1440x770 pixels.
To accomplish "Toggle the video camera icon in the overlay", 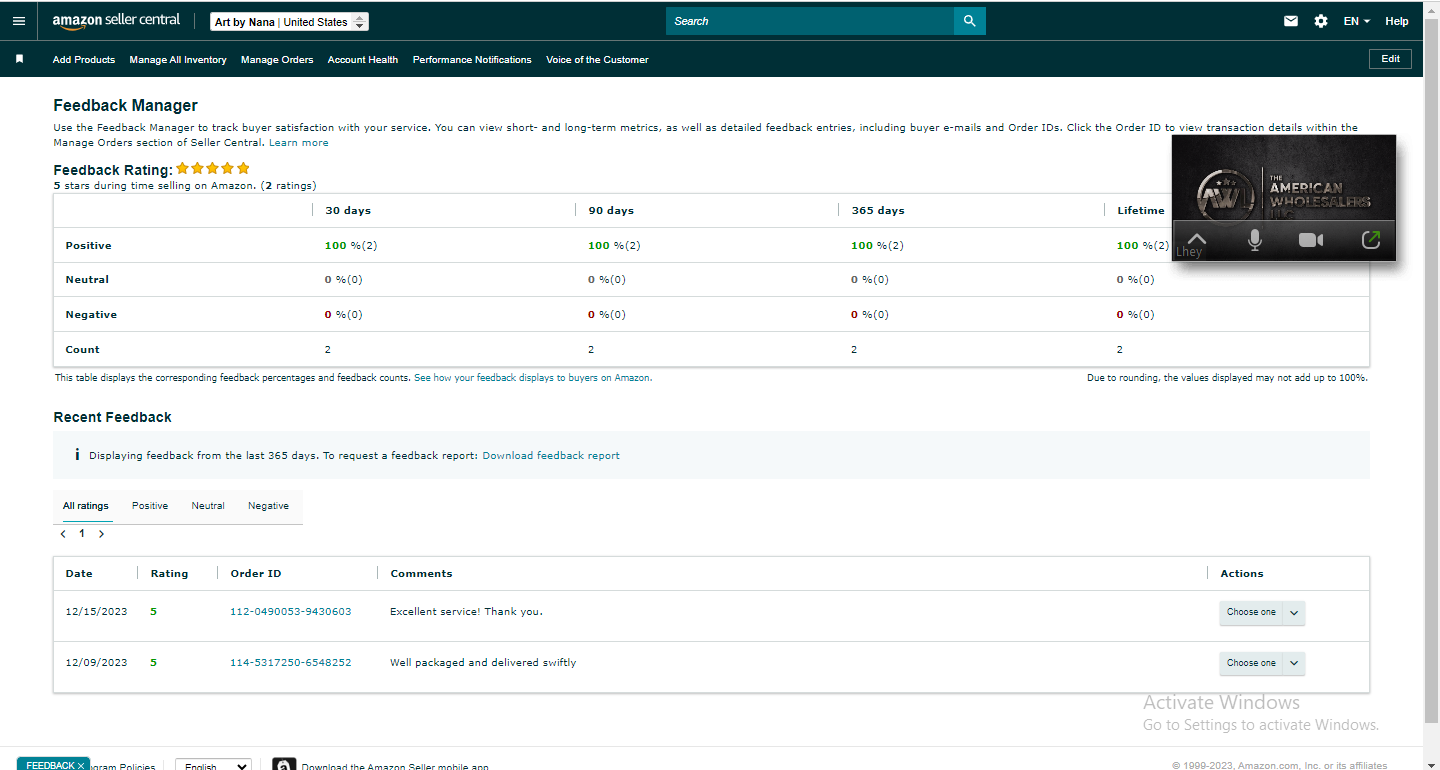I will 1310,240.
